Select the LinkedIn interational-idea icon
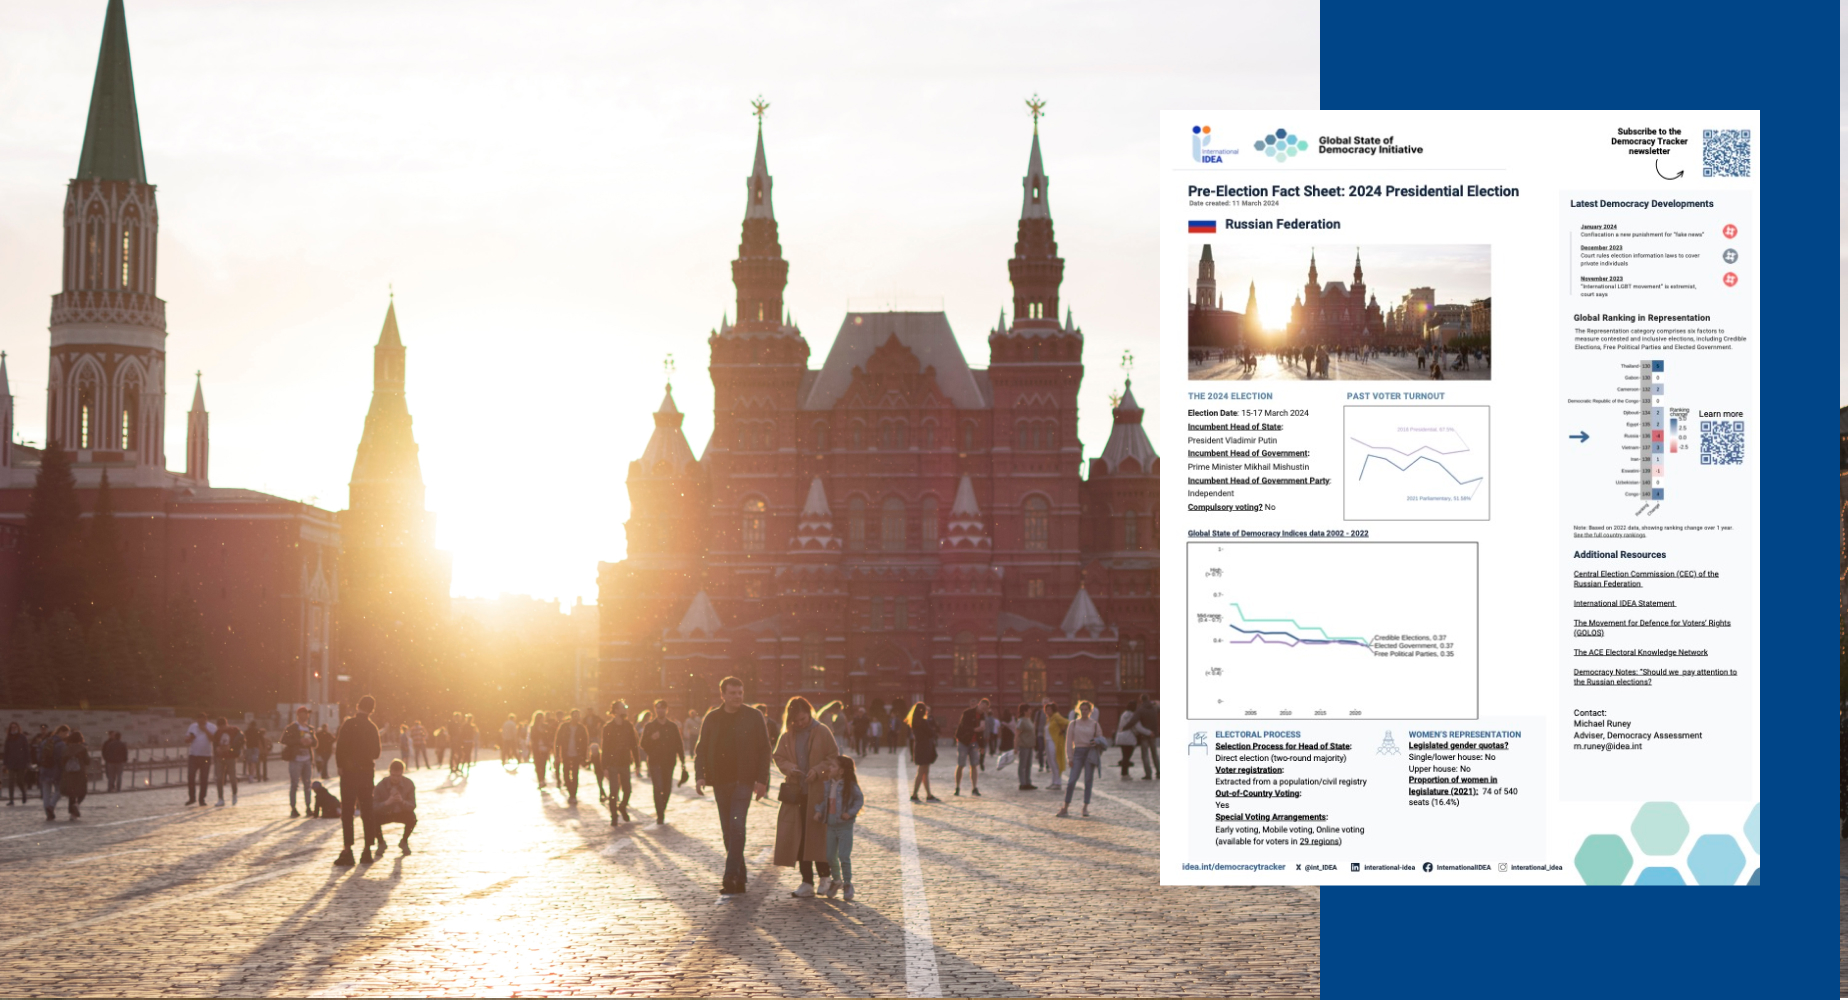Image resolution: width=1848 pixels, height=1000 pixels. (x=1355, y=867)
